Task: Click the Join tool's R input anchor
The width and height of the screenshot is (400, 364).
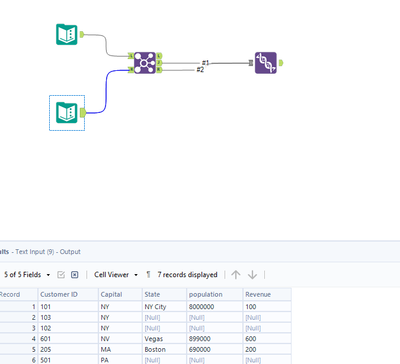Action: (x=131, y=70)
